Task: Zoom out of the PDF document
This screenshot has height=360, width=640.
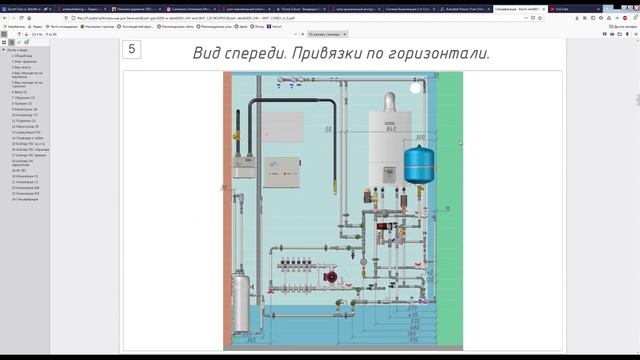Action: pos(295,34)
